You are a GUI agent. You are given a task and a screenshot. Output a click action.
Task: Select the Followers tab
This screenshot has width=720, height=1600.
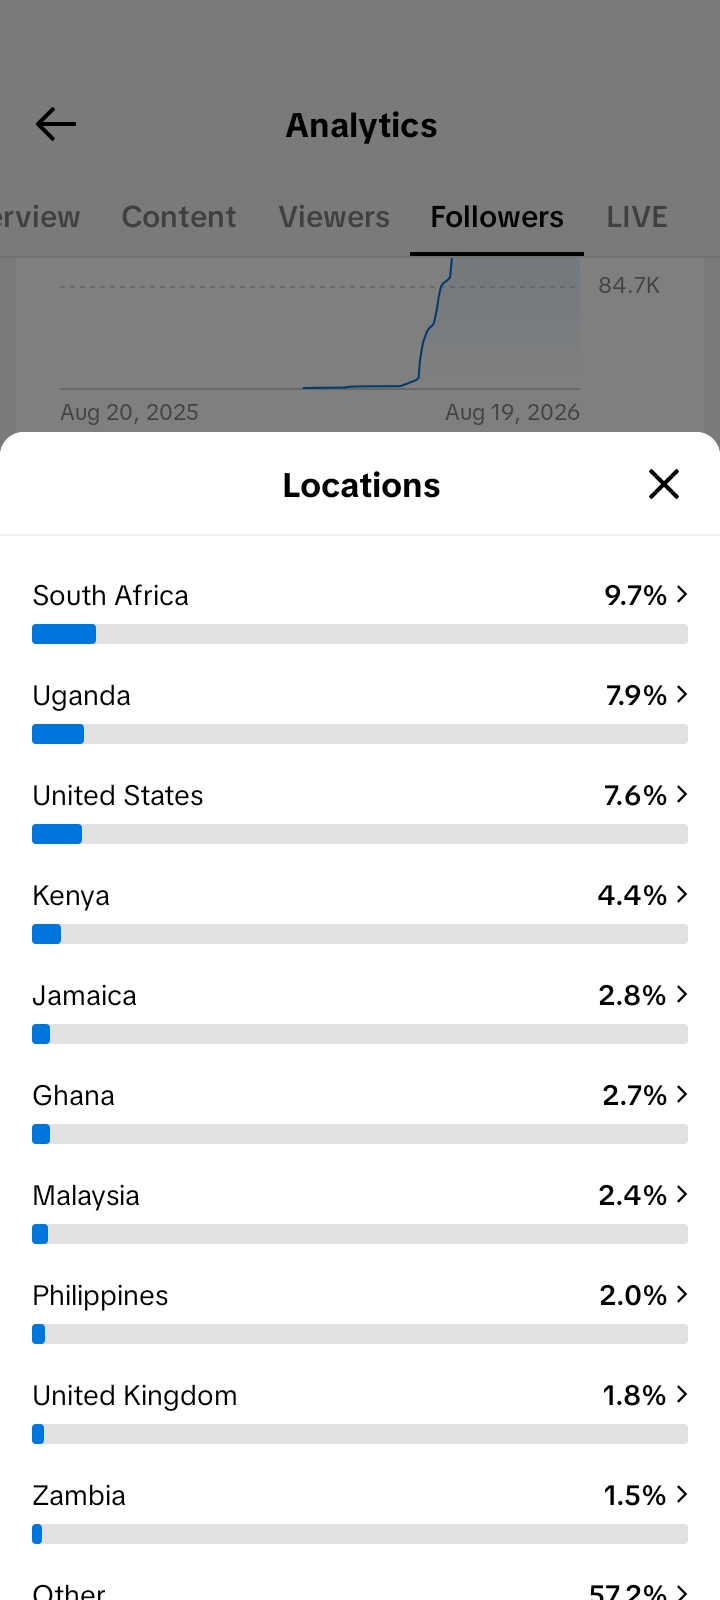[497, 217]
